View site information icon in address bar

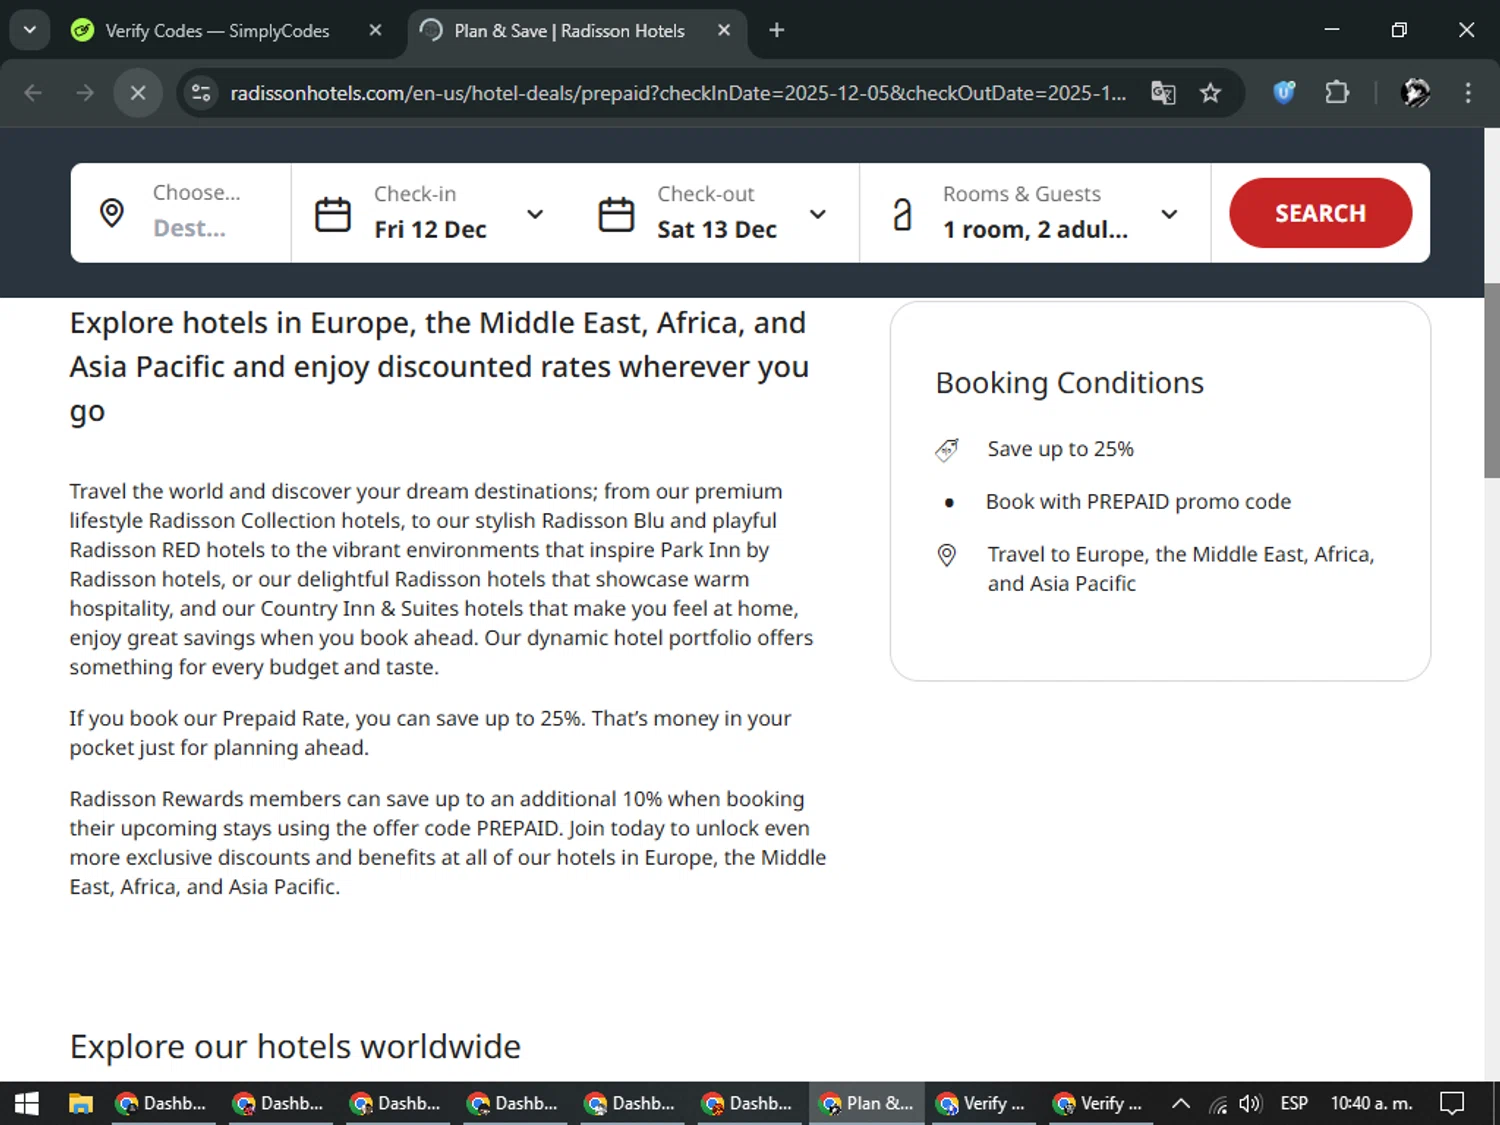[201, 93]
